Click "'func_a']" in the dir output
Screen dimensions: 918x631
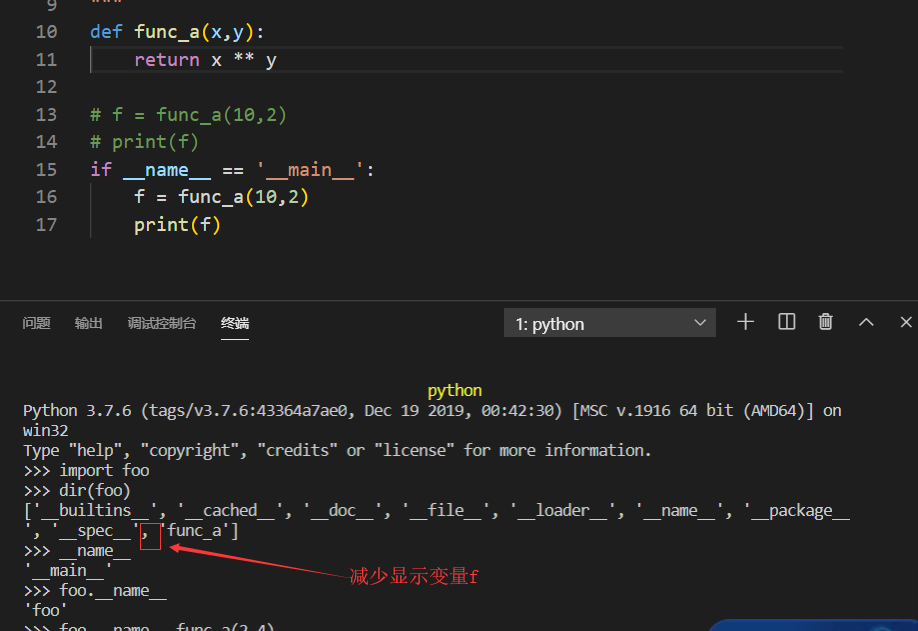click(199, 531)
